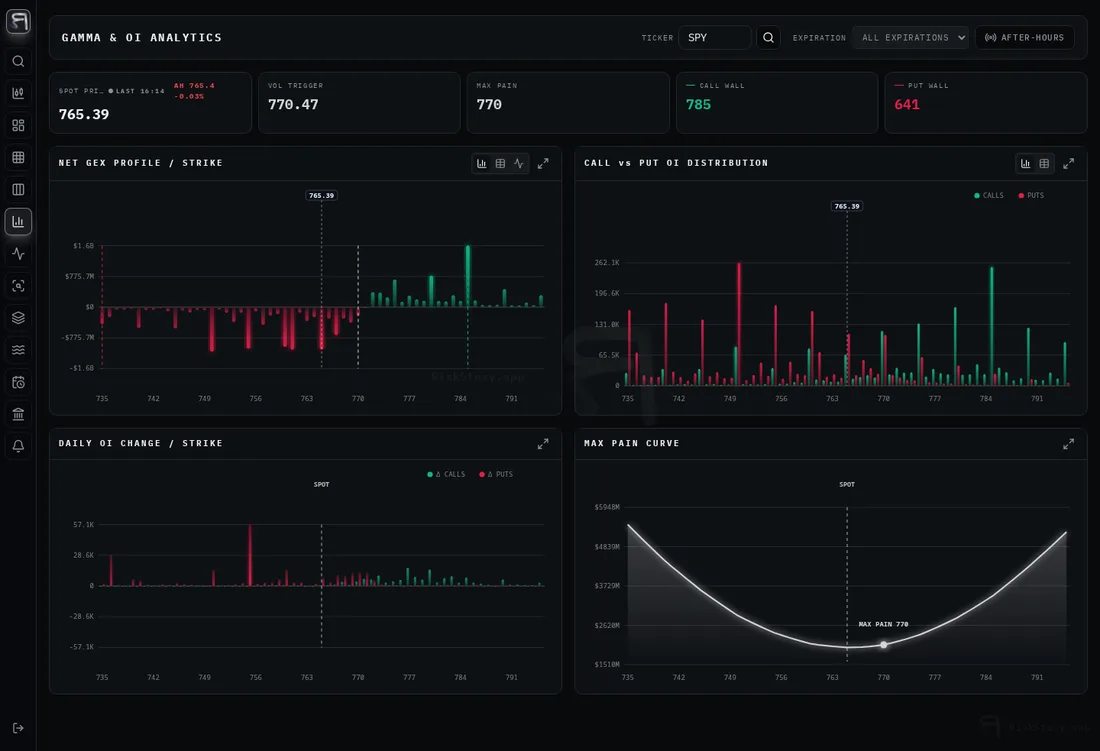Click the ticker search magnifier button
The image size is (1100, 751).
(768, 38)
